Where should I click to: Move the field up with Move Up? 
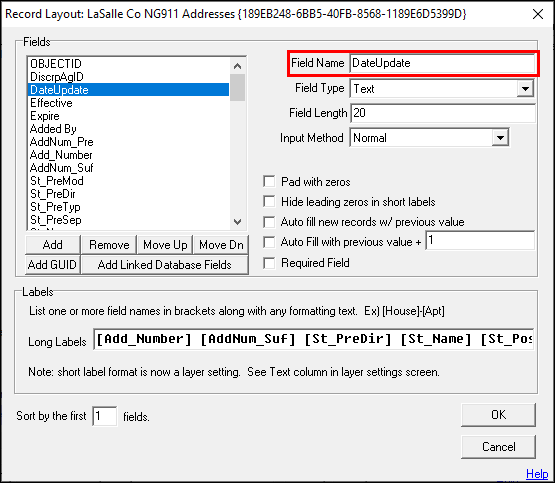click(x=165, y=245)
